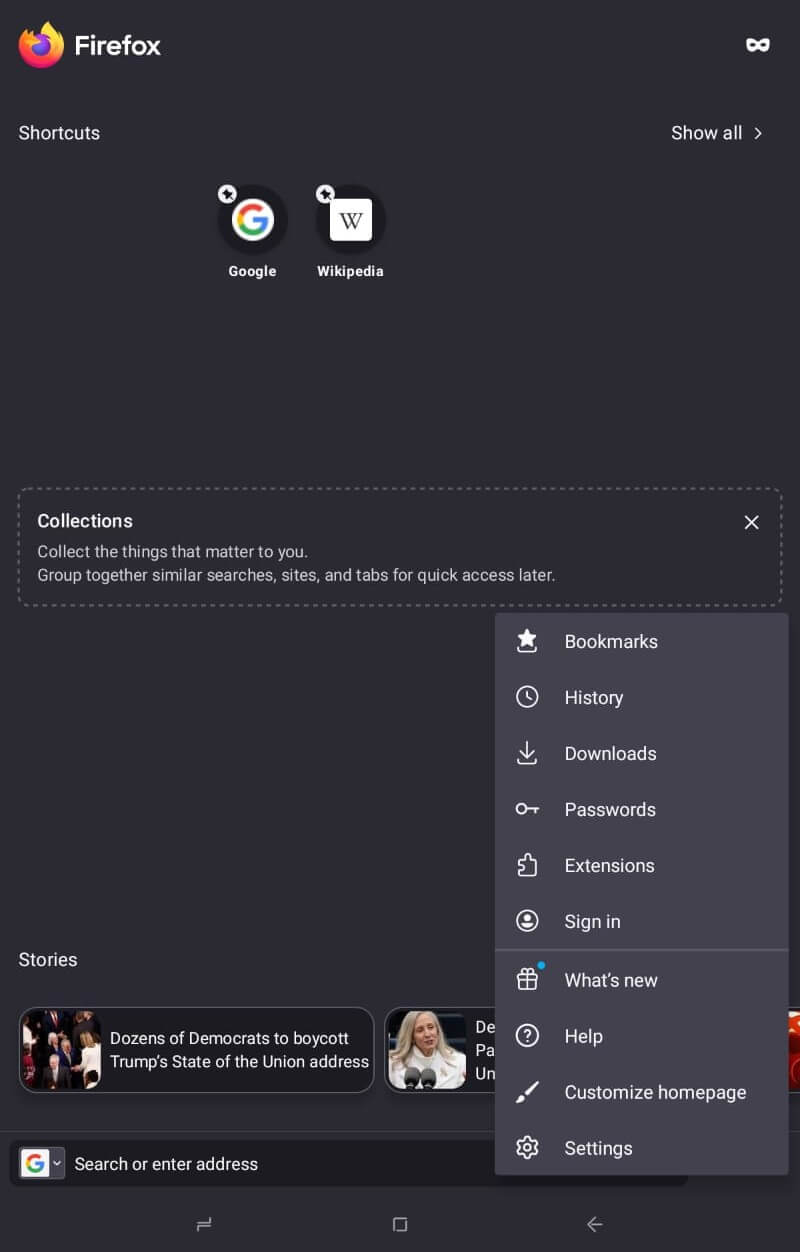This screenshot has width=800, height=1252.
Task: Remove the Google shortcut pin
Action: (227, 194)
